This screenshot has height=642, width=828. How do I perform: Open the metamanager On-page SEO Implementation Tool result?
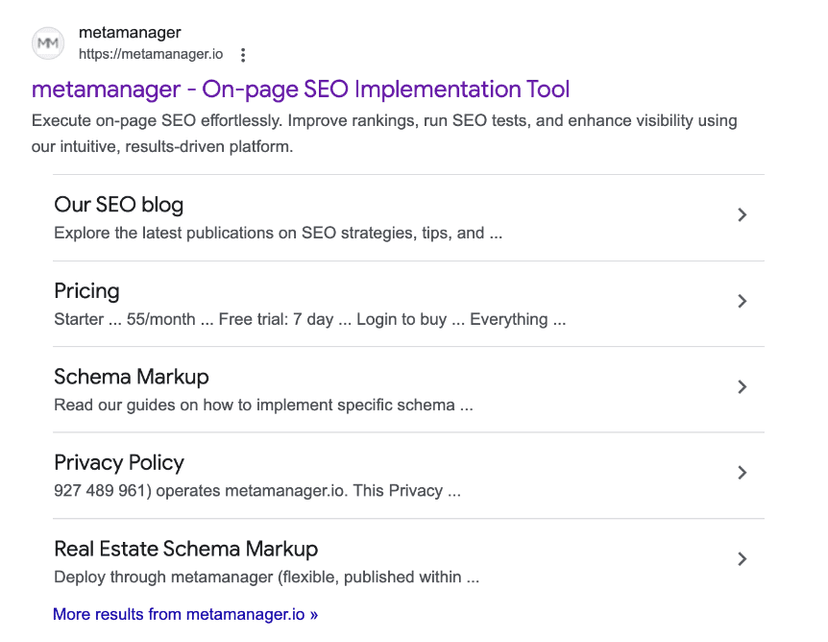point(300,89)
